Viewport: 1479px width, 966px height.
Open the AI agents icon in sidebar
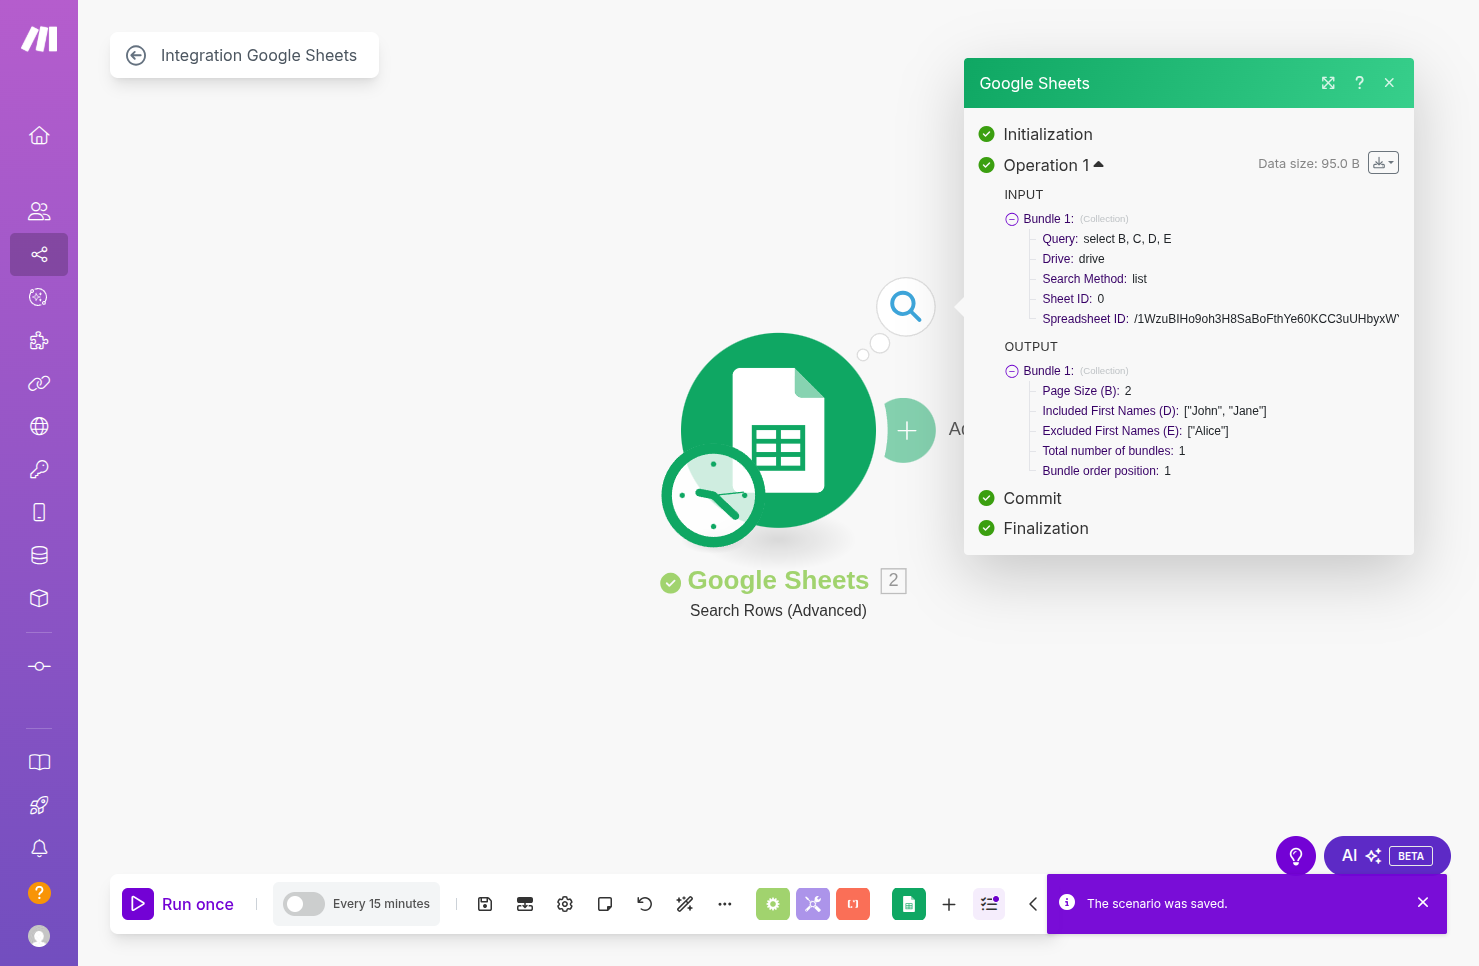point(39,297)
